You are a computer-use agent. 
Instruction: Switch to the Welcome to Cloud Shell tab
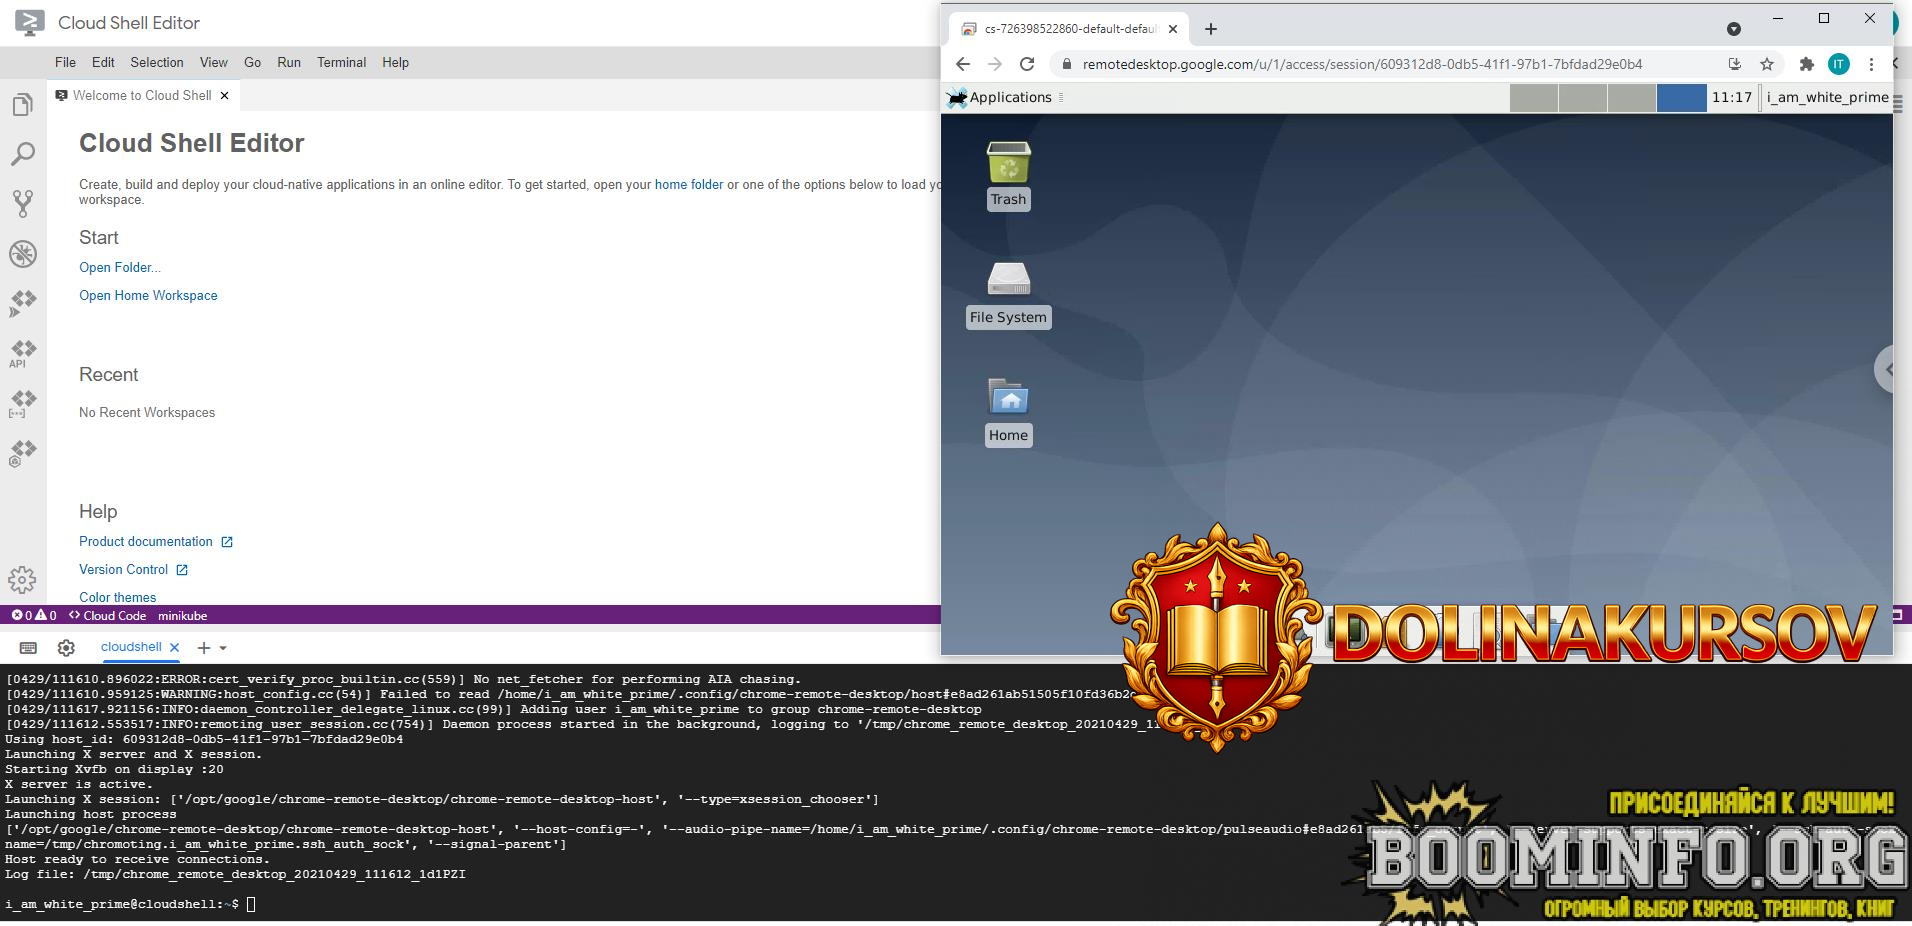[x=140, y=95]
